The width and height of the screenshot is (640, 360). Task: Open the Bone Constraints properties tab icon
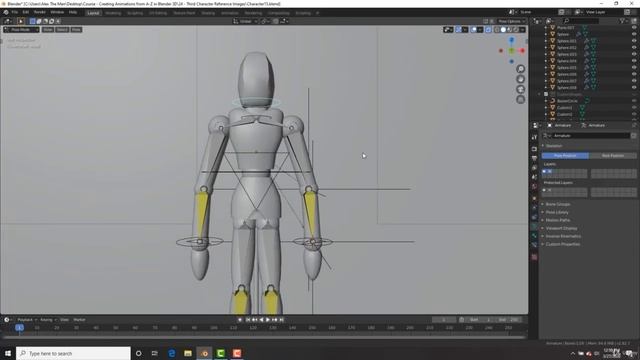(534, 245)
